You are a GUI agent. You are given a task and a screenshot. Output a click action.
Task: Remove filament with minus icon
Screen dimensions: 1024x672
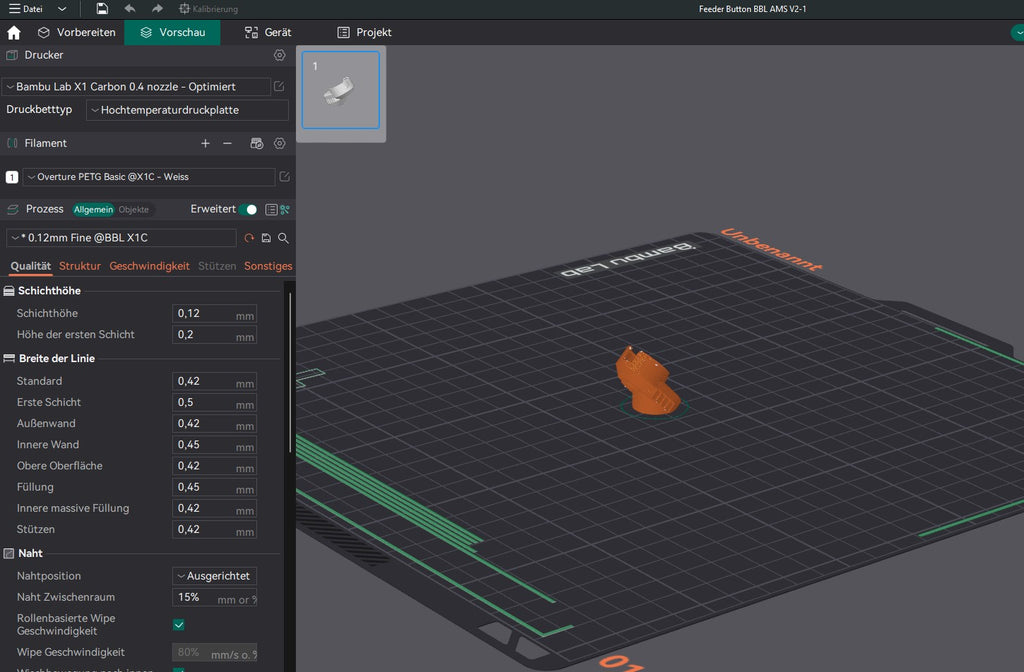tap(227, 143)
